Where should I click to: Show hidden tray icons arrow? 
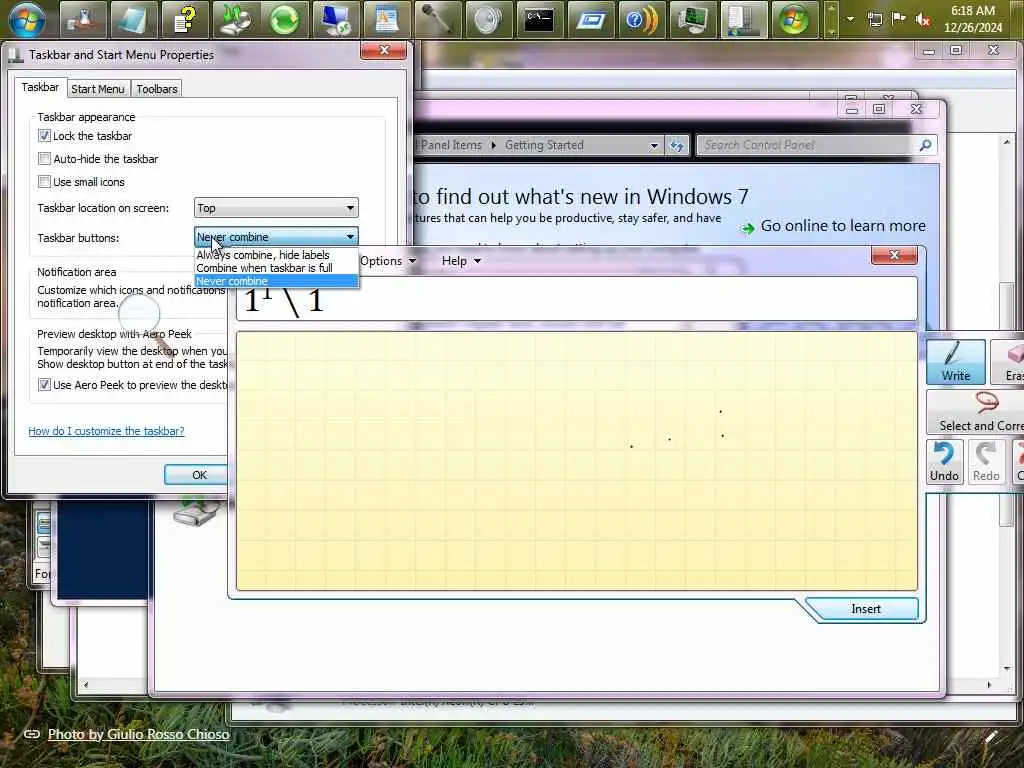tap(850, 19)
